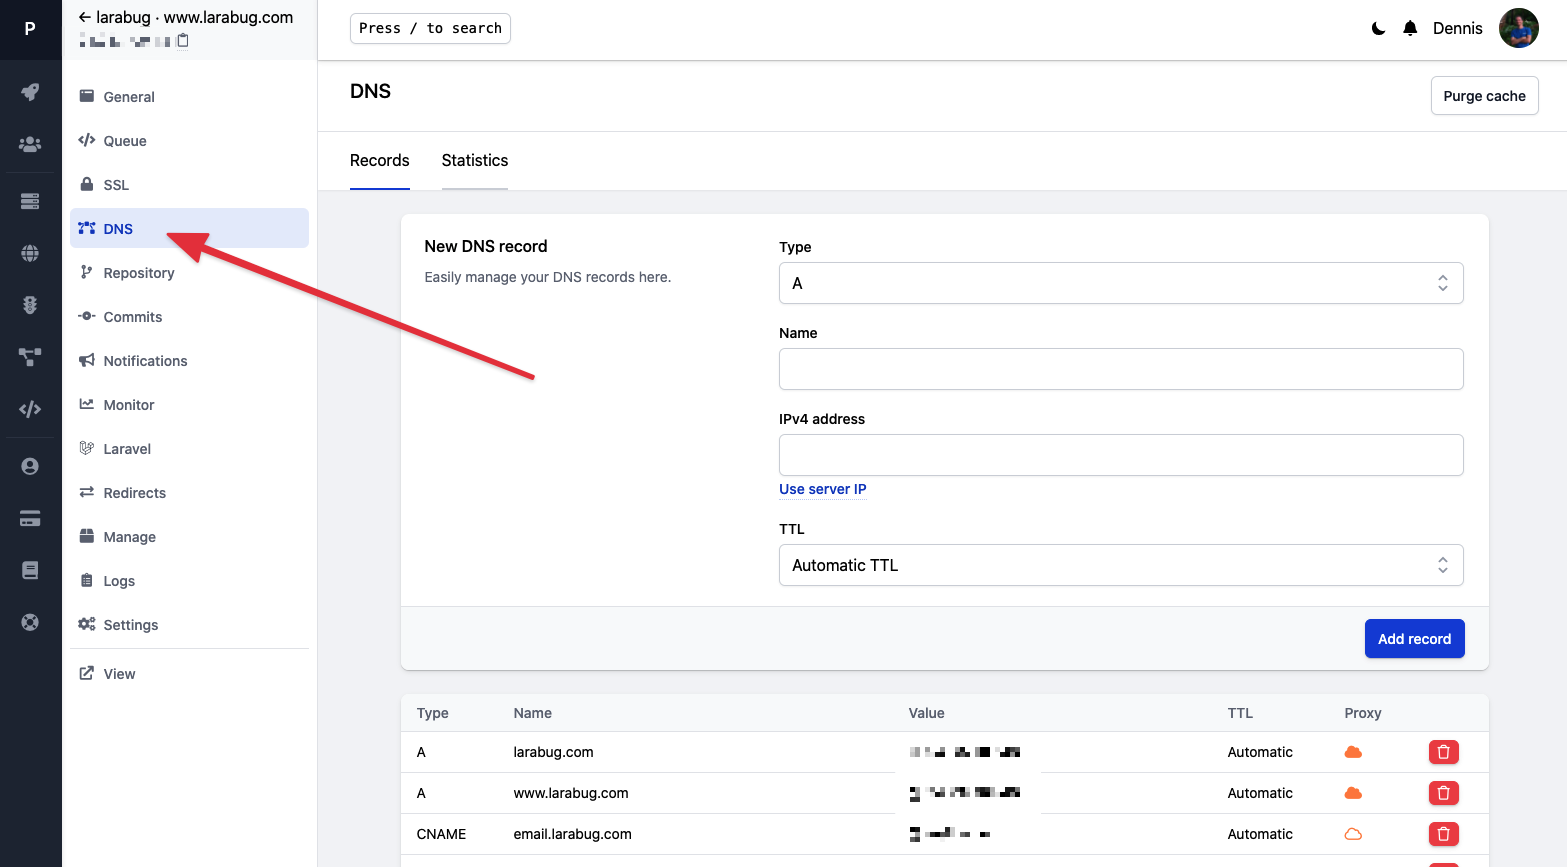Screen dimensions: 1567x867
Task: Toggle proxy cloud for email.larabug.com record
Action: (1353, 834)
